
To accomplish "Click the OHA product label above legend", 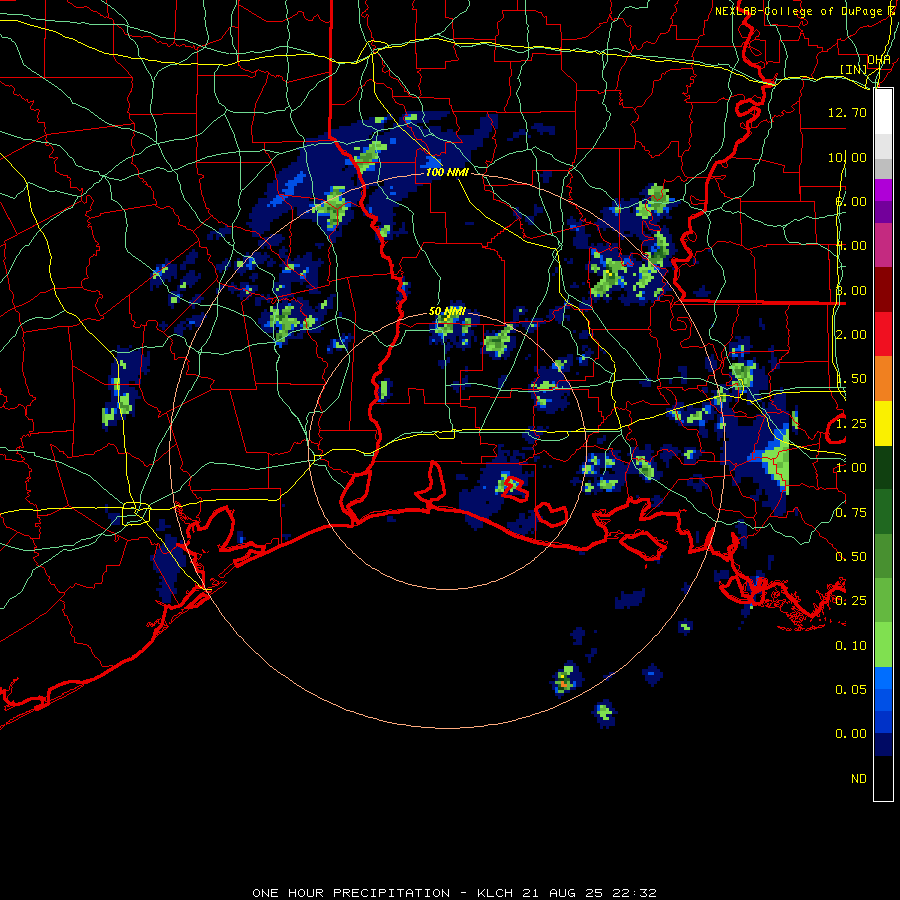I will tap(879, 60).
